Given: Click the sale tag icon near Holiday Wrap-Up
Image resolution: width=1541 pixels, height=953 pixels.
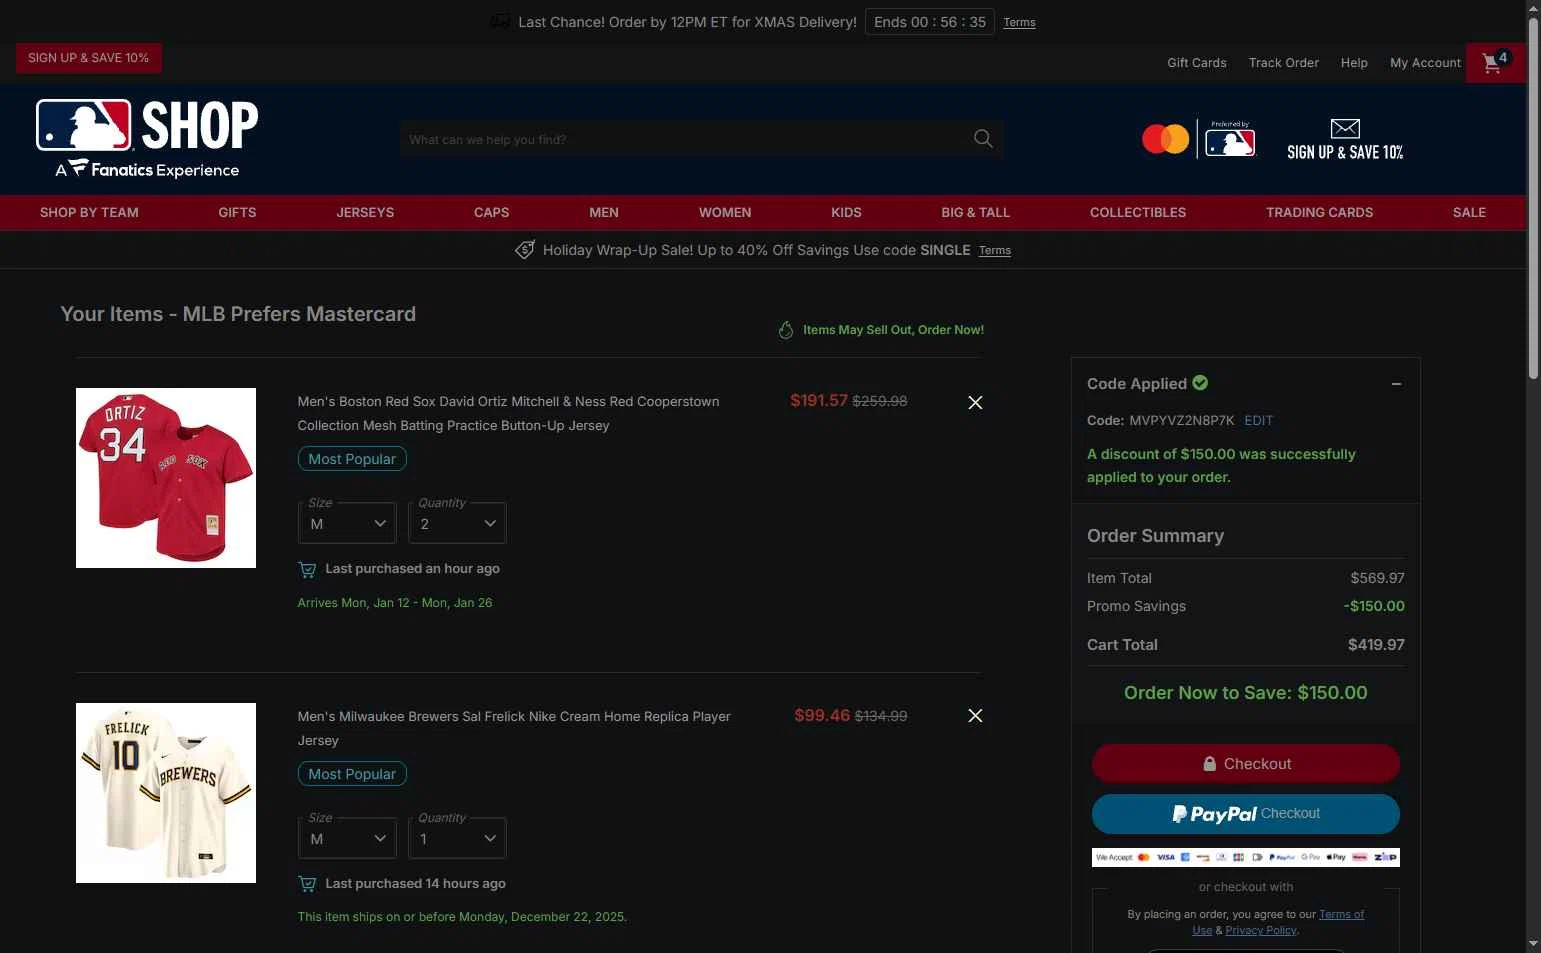Looking at the screenshot, I should pyautogui.click(x=525, y=250).
